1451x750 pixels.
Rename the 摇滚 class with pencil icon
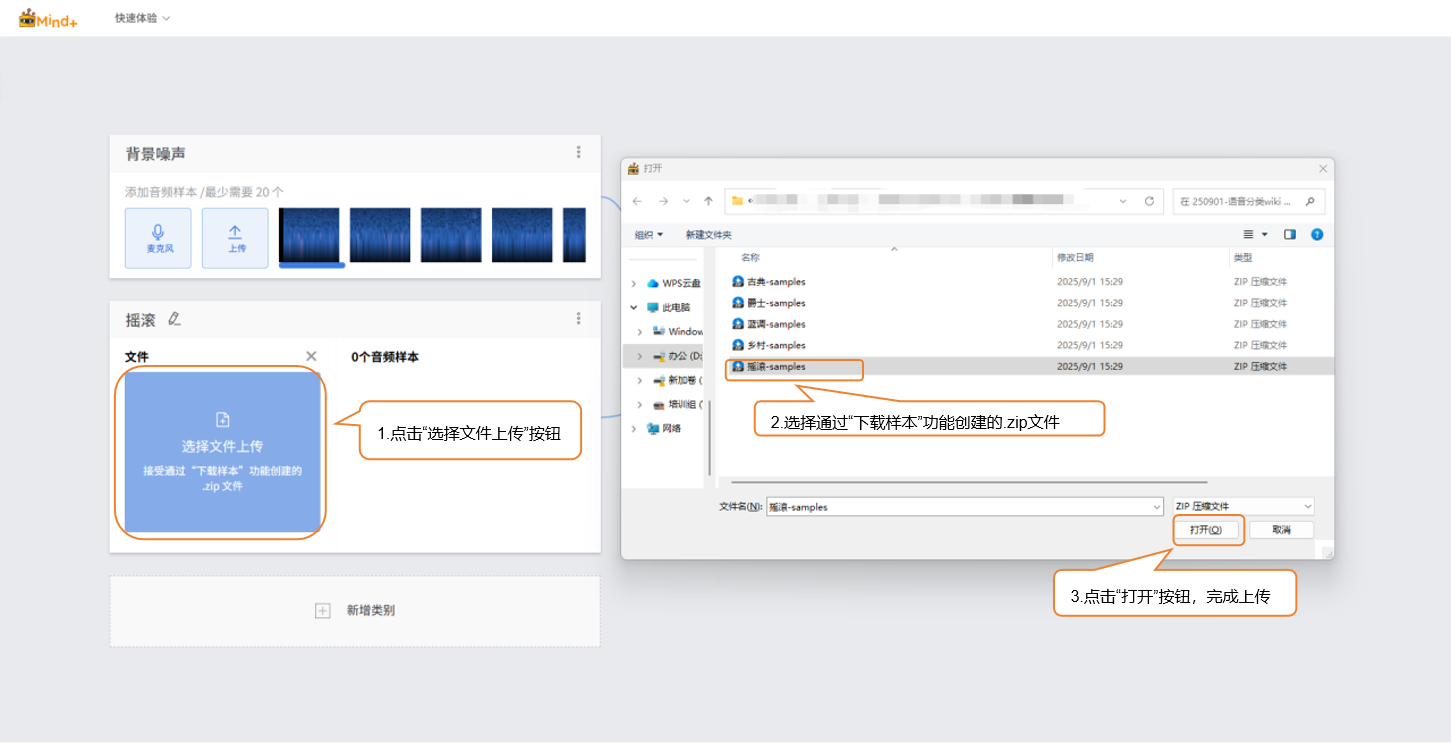pyautogui.click(x=175, y=319)
